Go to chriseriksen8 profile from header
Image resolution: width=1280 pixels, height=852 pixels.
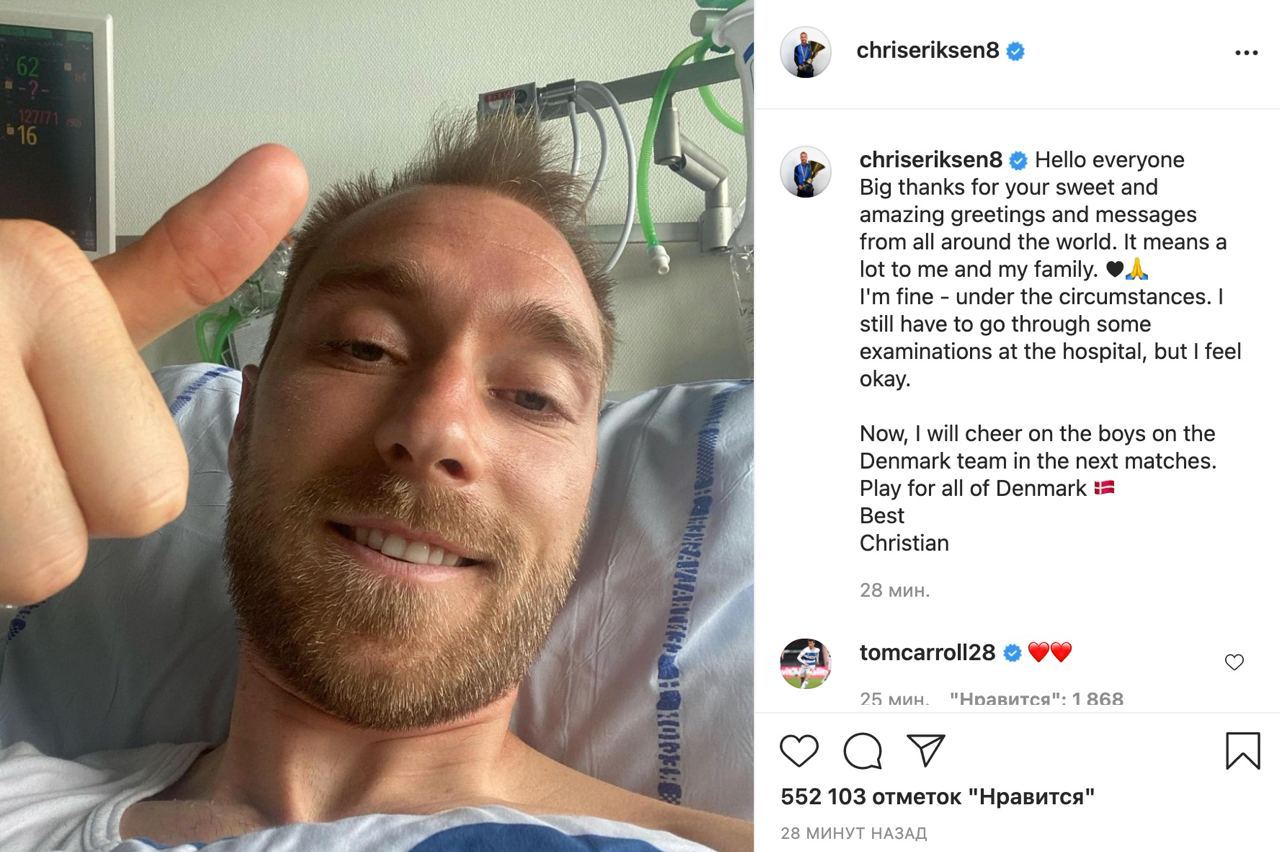[x=928, y=51]
